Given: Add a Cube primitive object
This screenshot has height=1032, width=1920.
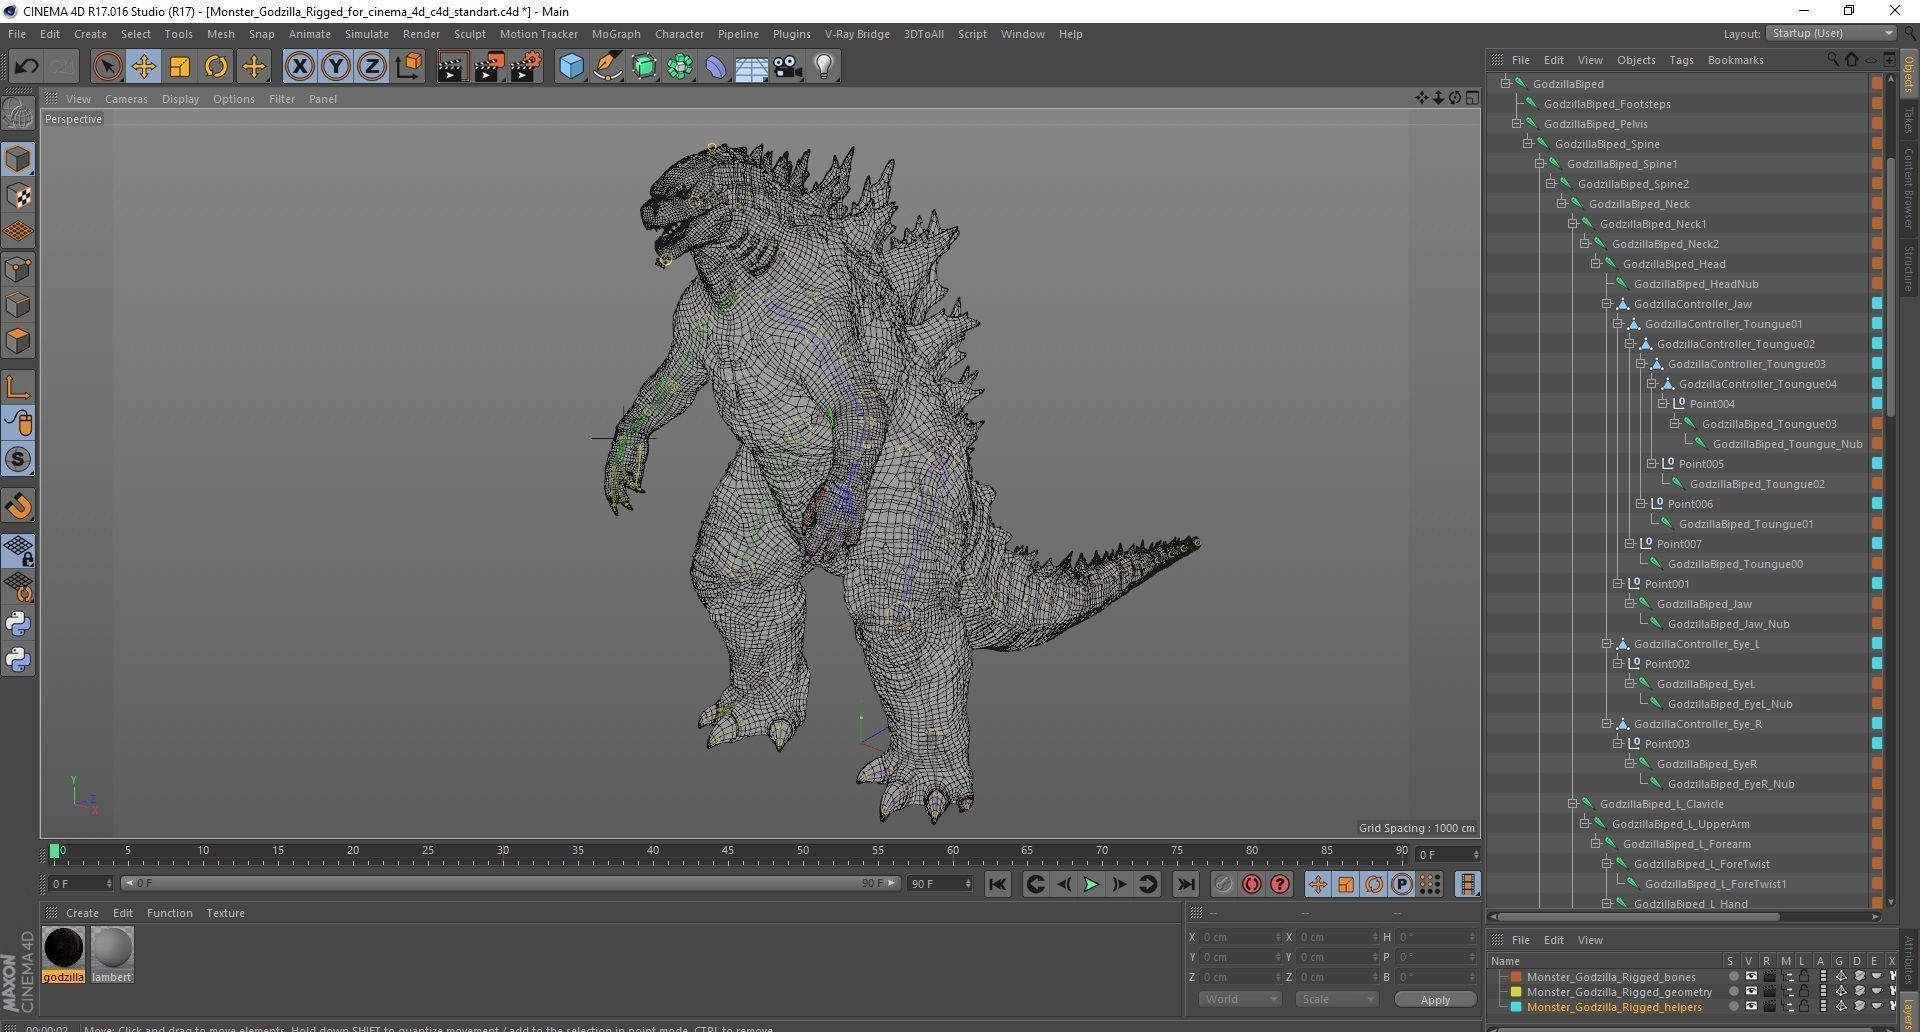Looking at the screenshot, I should [571, 67].
